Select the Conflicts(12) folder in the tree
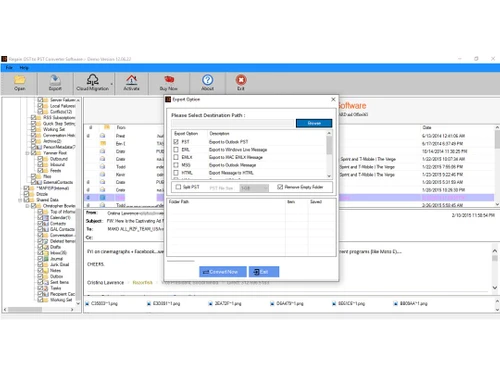 pos(61,112)
